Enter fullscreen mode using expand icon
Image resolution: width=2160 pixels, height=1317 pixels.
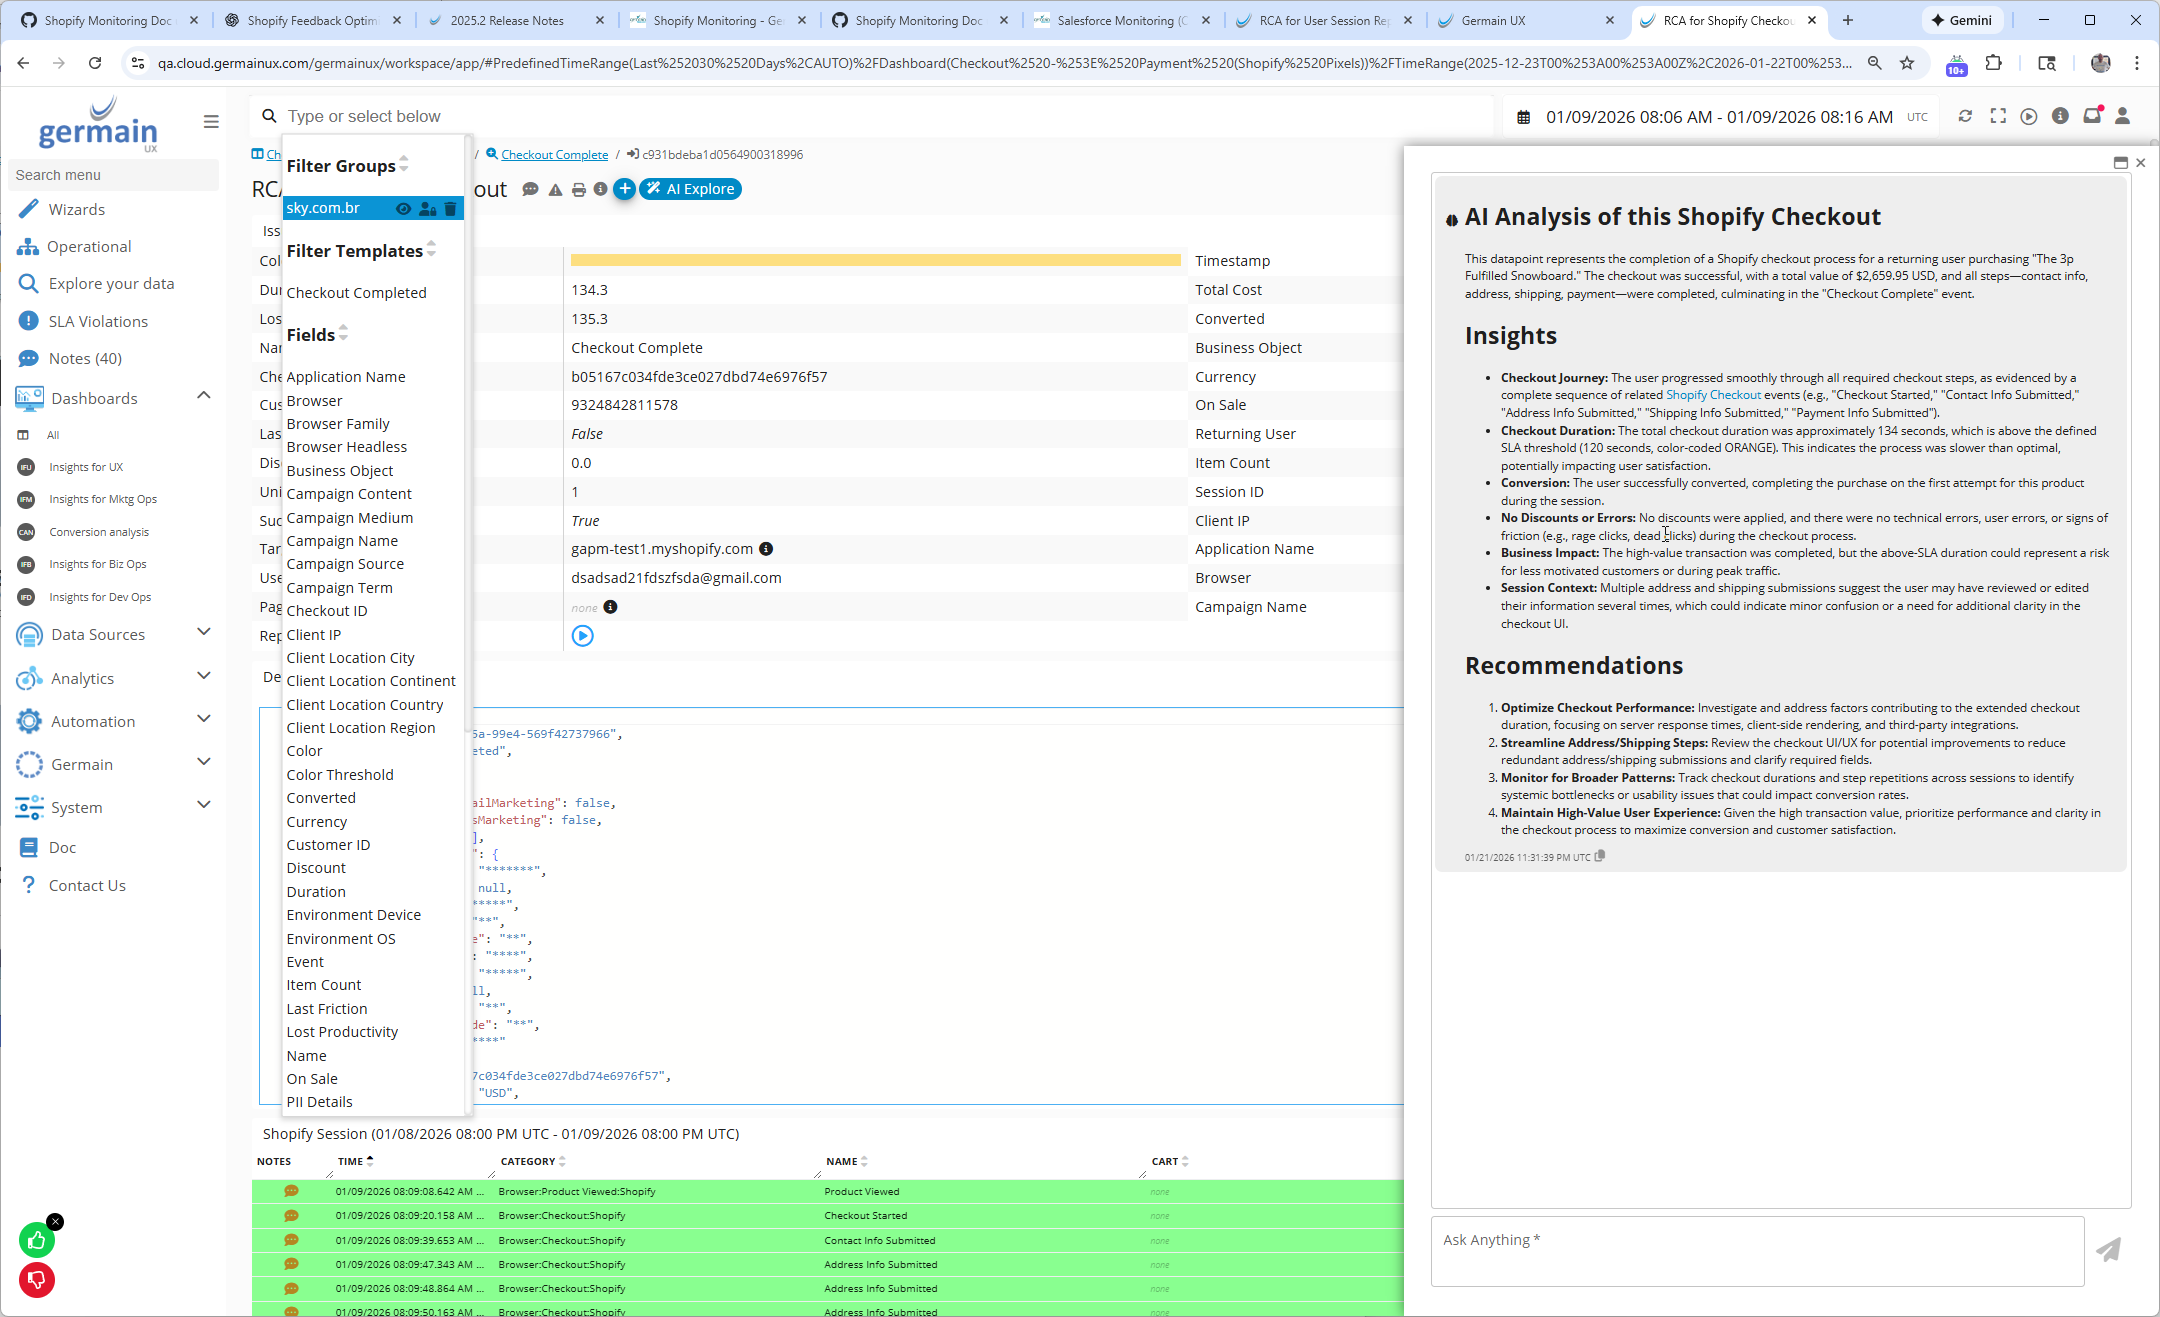(x=1997, y=117)
